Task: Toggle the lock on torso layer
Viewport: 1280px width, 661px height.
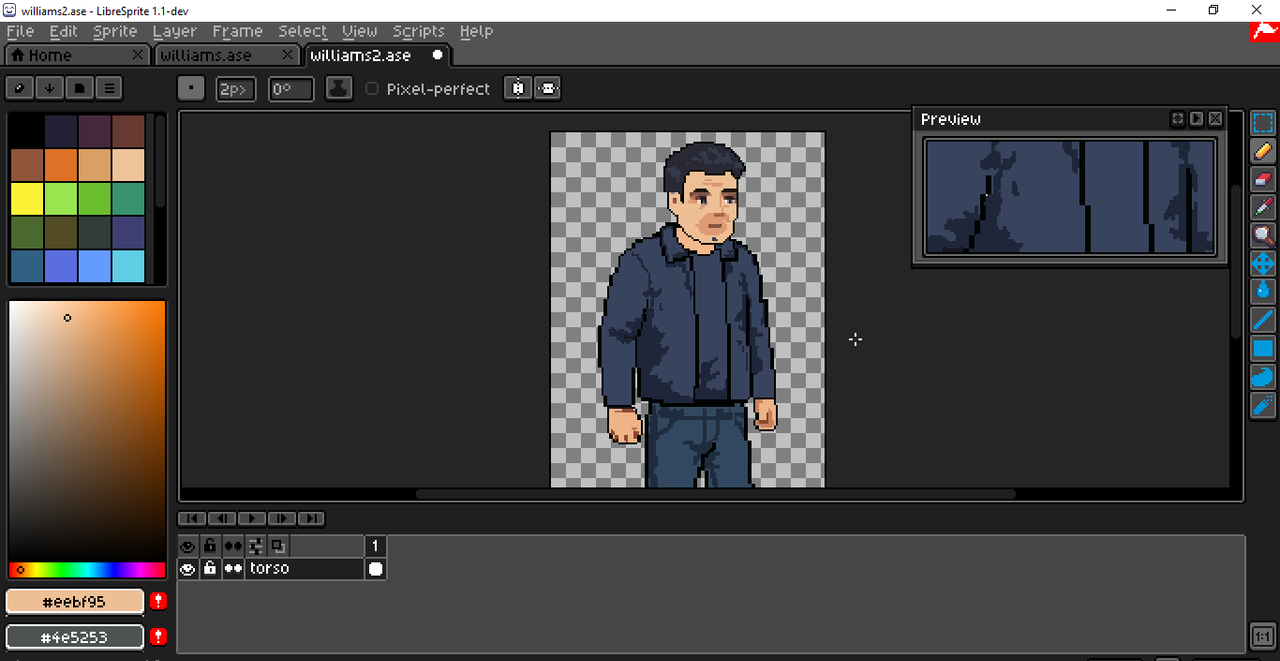Action: tap(210, 569)
